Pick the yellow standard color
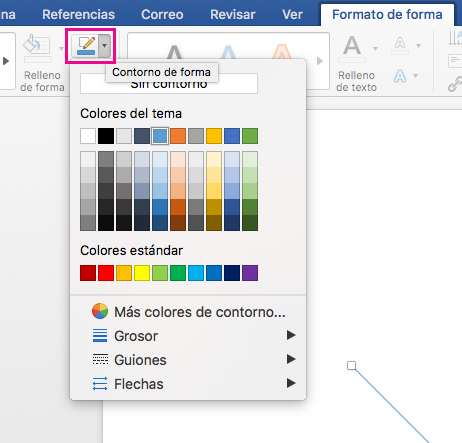The height and width of the screenshot is (443, 462). click(x=142, y=273)
